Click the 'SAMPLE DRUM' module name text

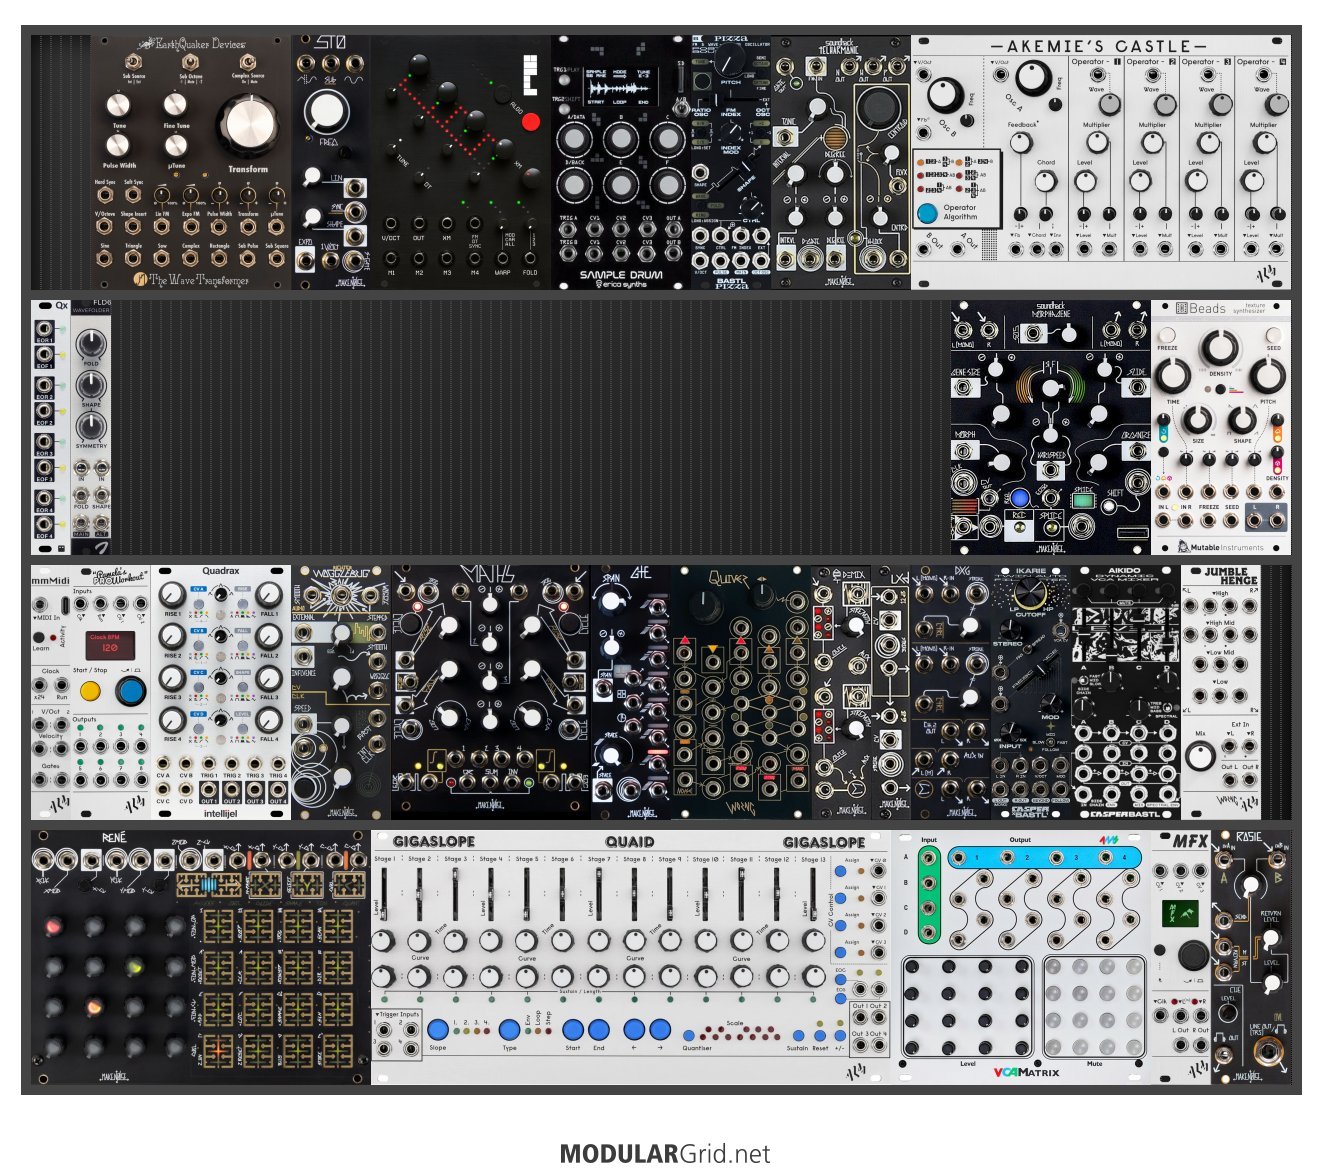[620, 274]
